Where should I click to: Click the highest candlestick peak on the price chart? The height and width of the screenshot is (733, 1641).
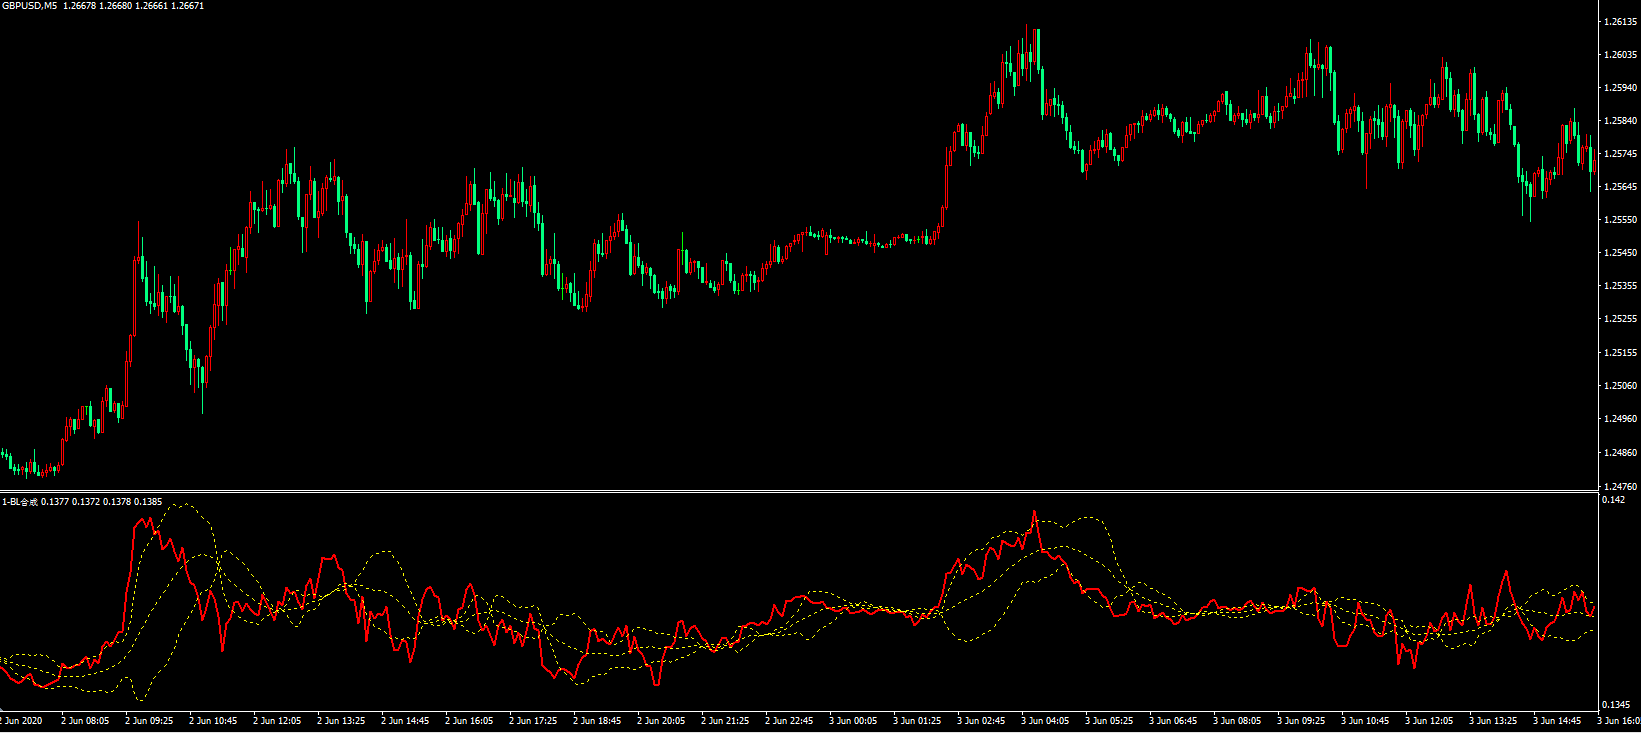point(1027,28)
